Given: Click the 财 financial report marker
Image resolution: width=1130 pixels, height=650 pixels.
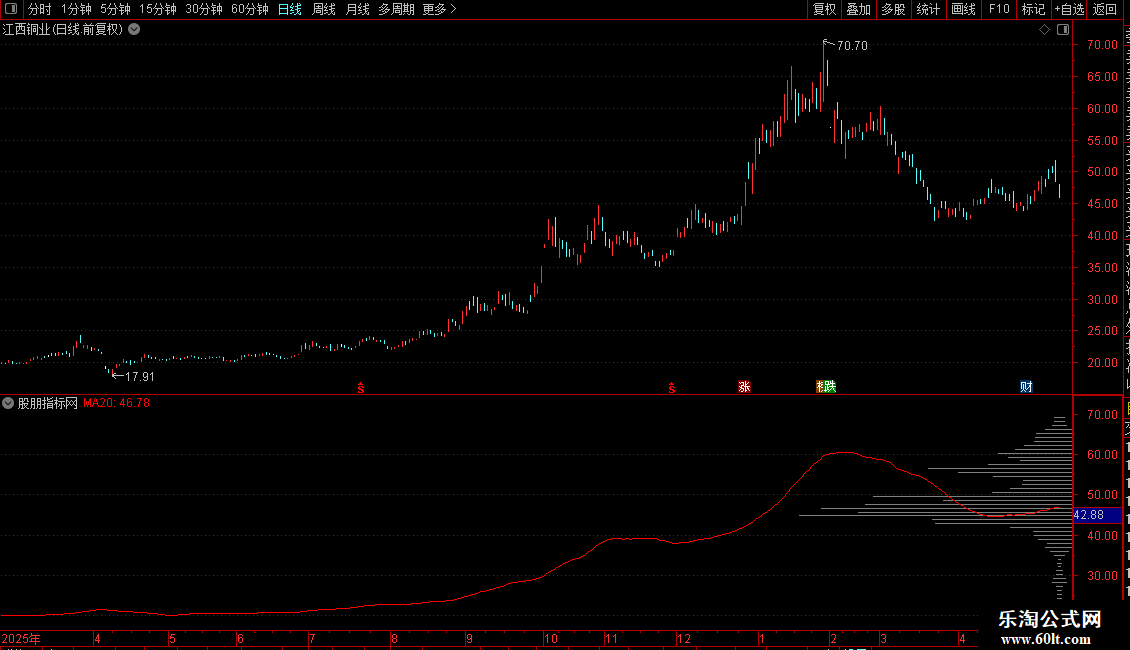Looking at the screenshot, I should pos(1026,387).
